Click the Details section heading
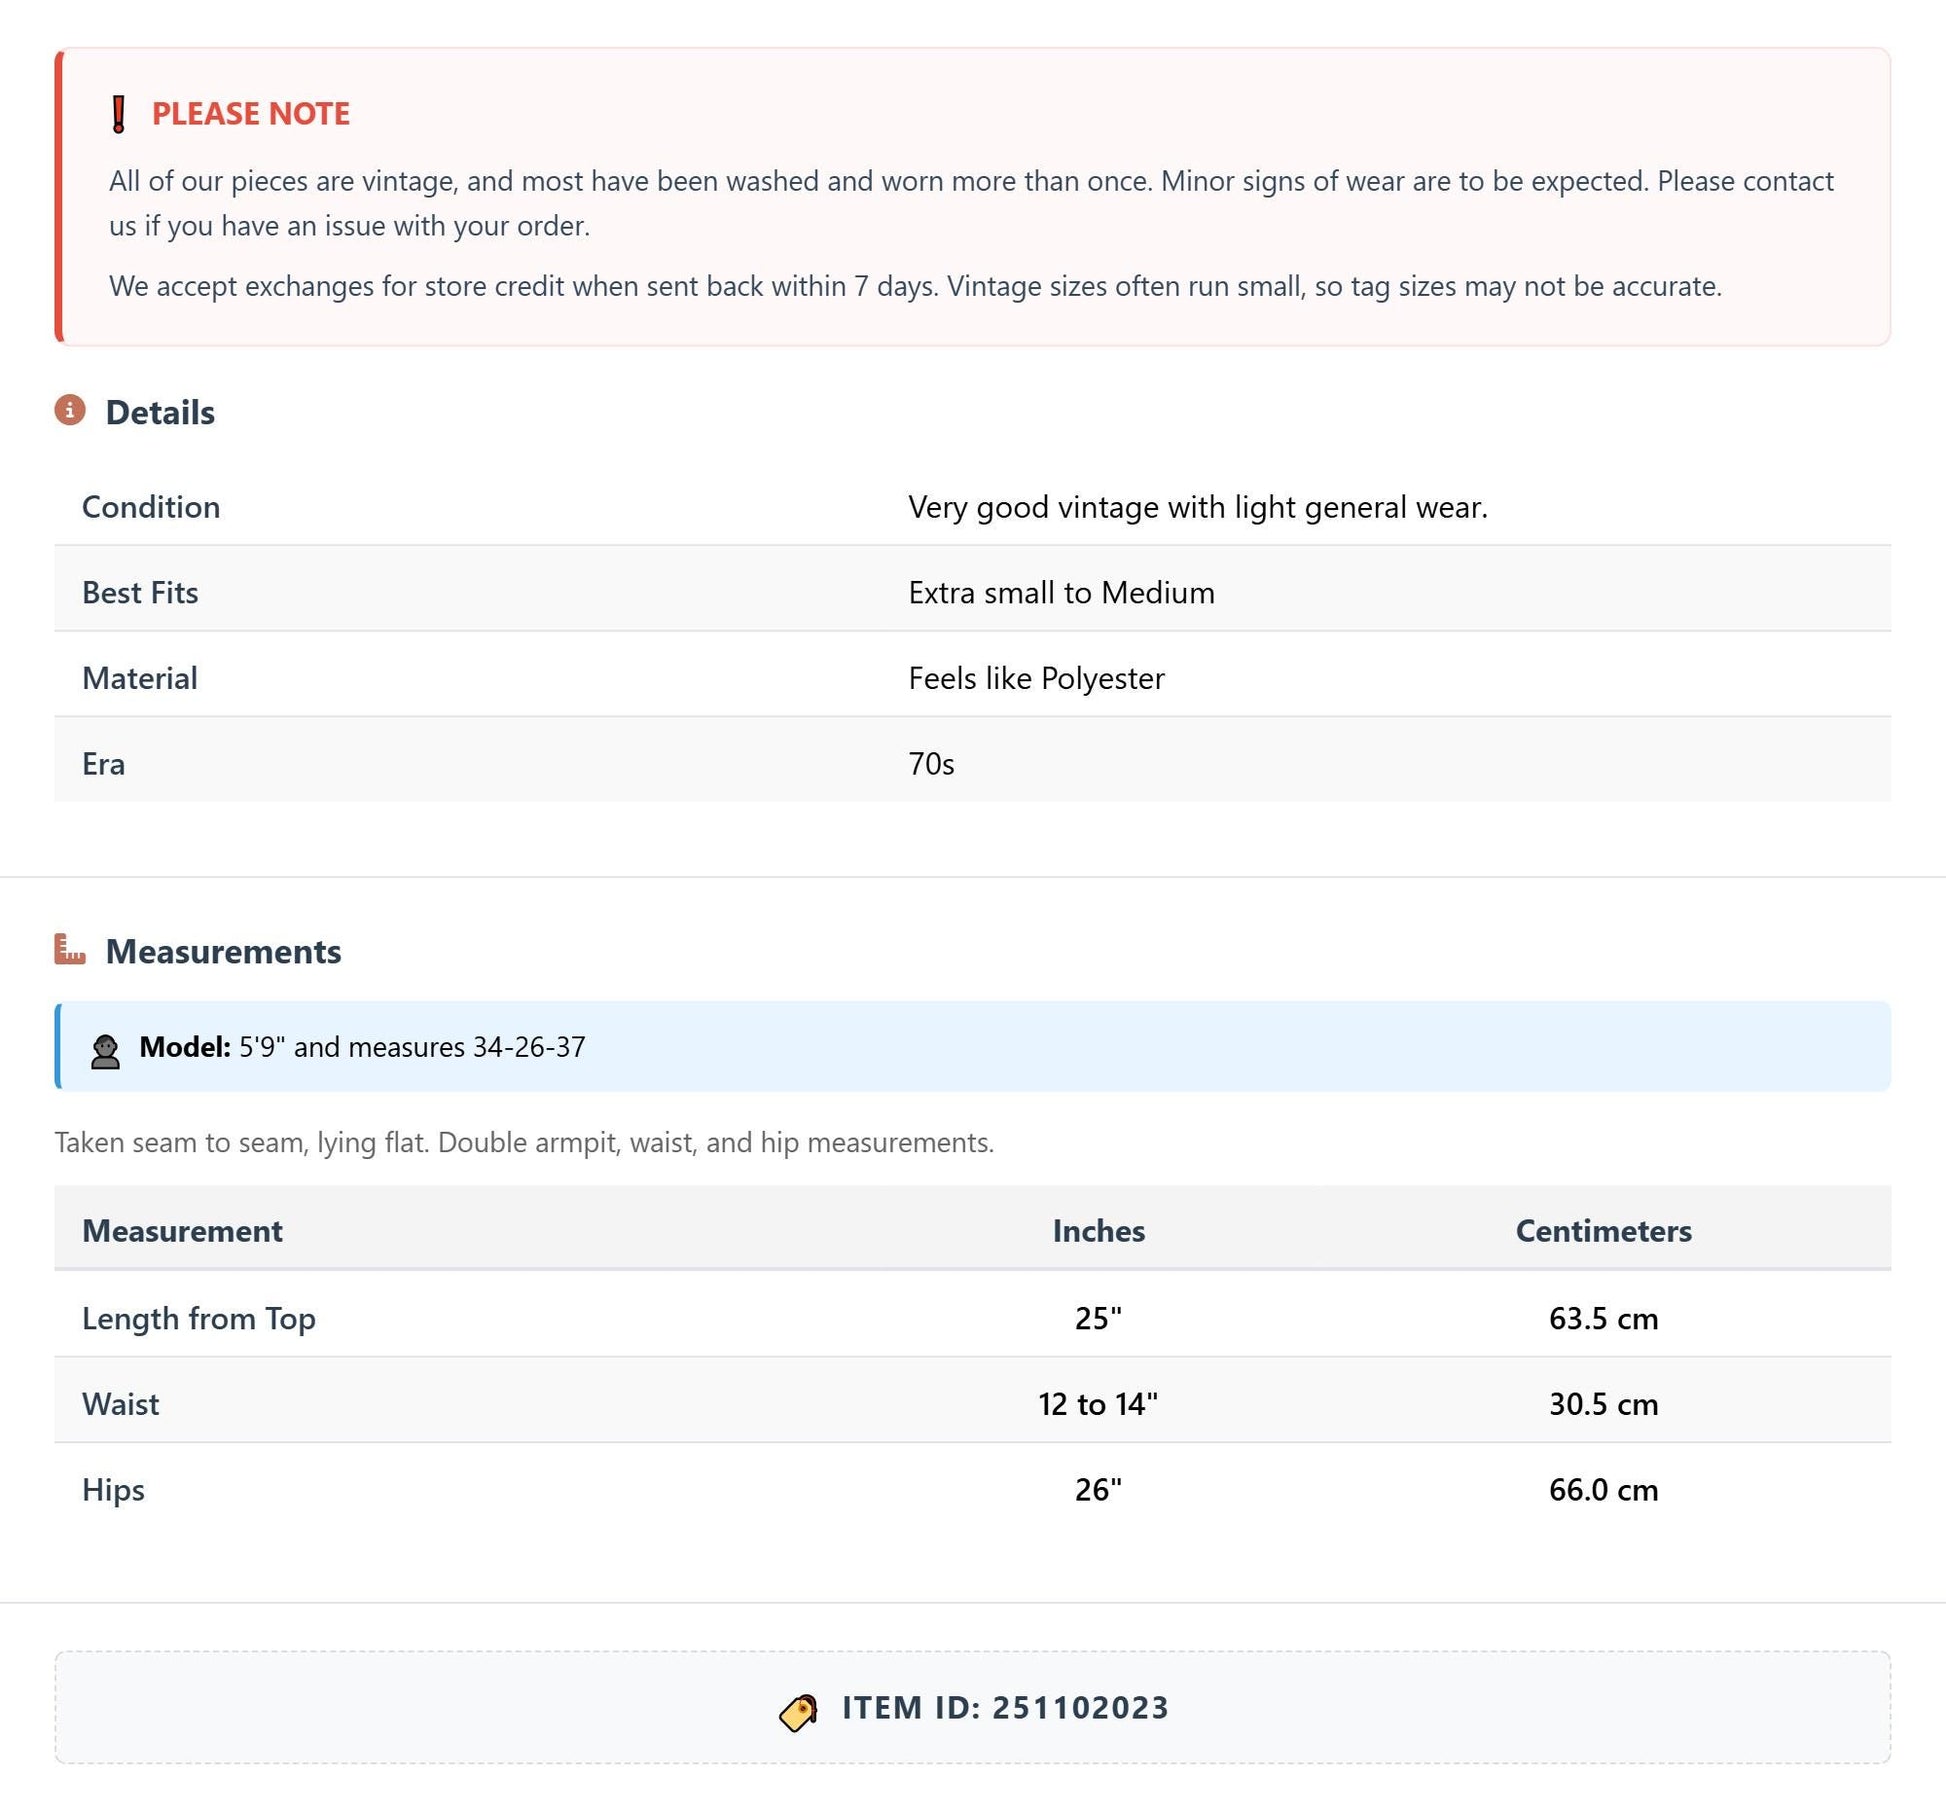1946x1812 pixels. (x=160, y=412)
